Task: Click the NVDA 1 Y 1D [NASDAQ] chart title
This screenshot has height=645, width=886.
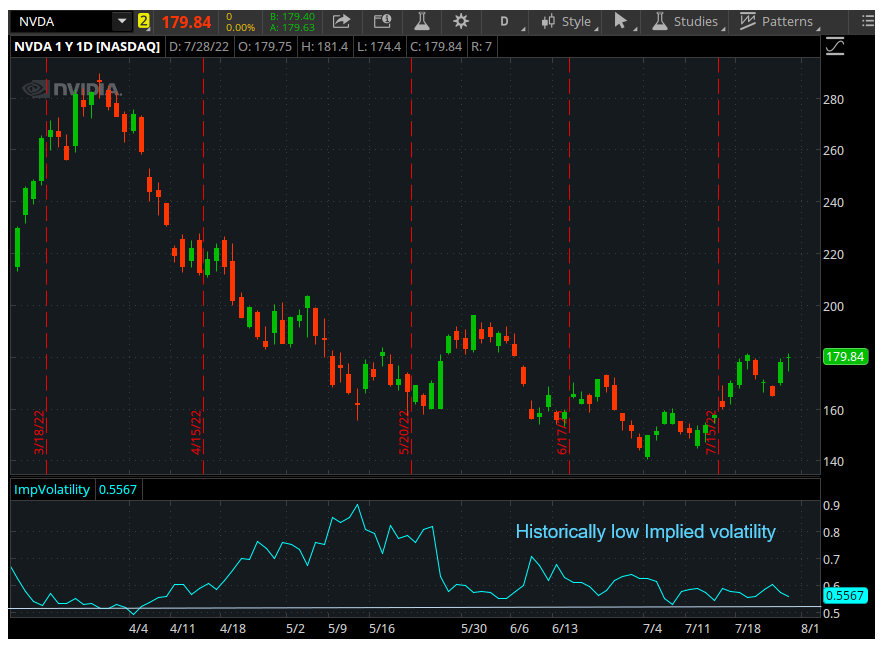Action: point(87,46)
